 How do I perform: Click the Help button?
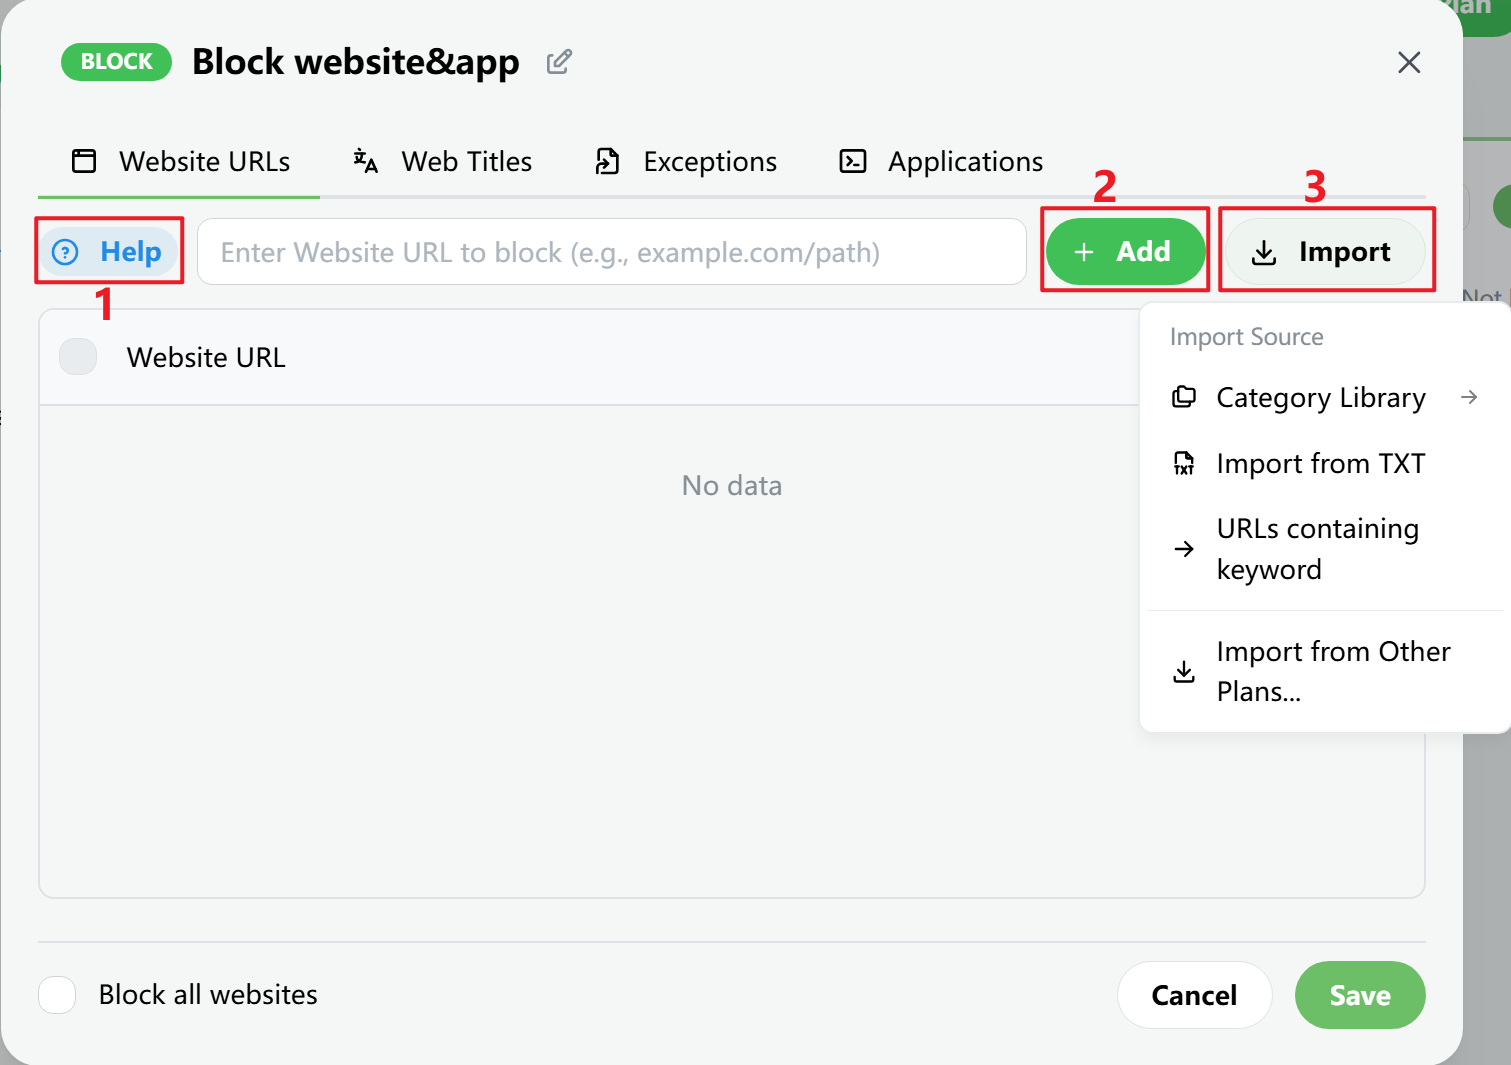pos(109,251)
